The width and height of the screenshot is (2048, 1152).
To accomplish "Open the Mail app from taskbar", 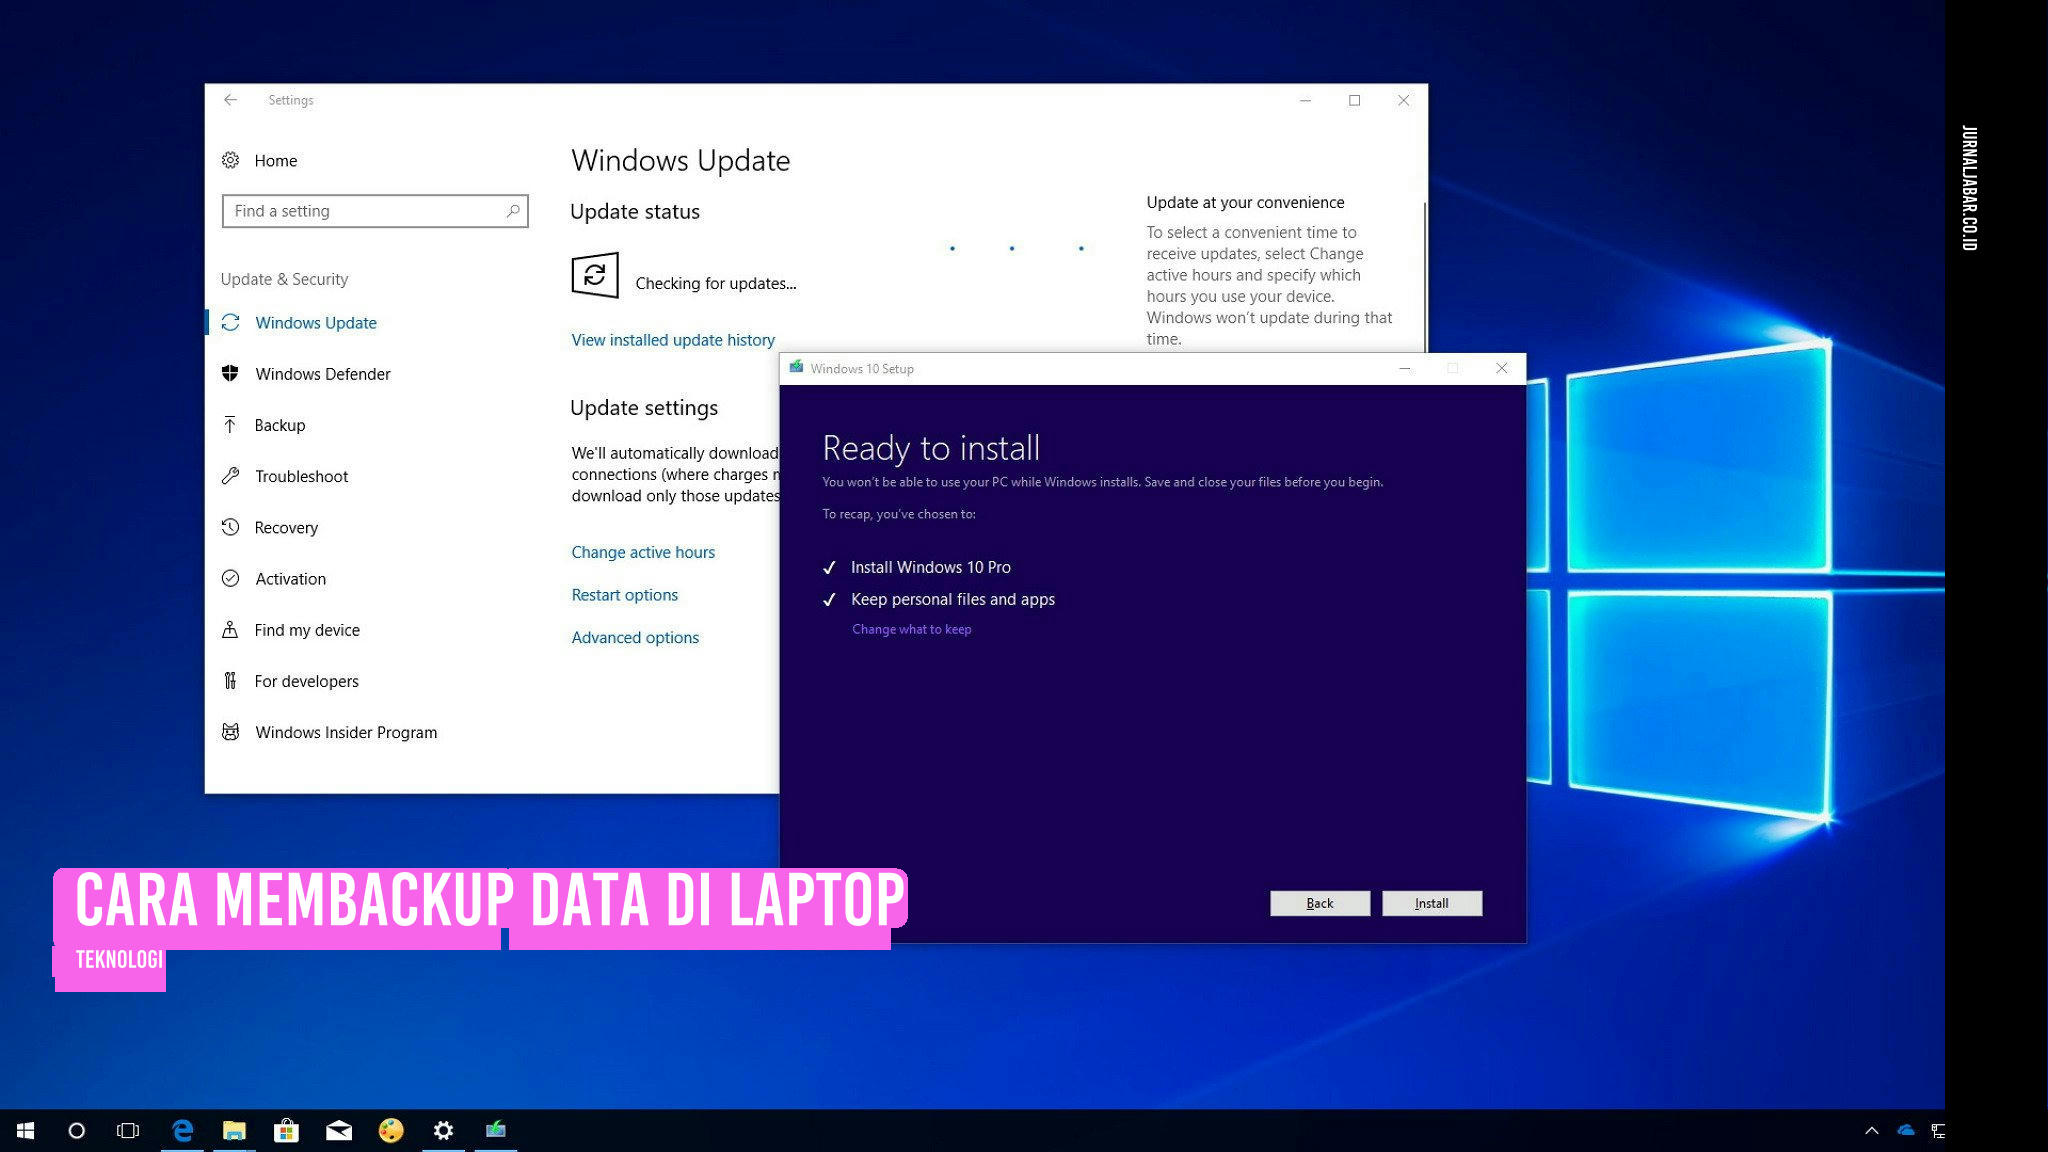I will pos(339,1130).
